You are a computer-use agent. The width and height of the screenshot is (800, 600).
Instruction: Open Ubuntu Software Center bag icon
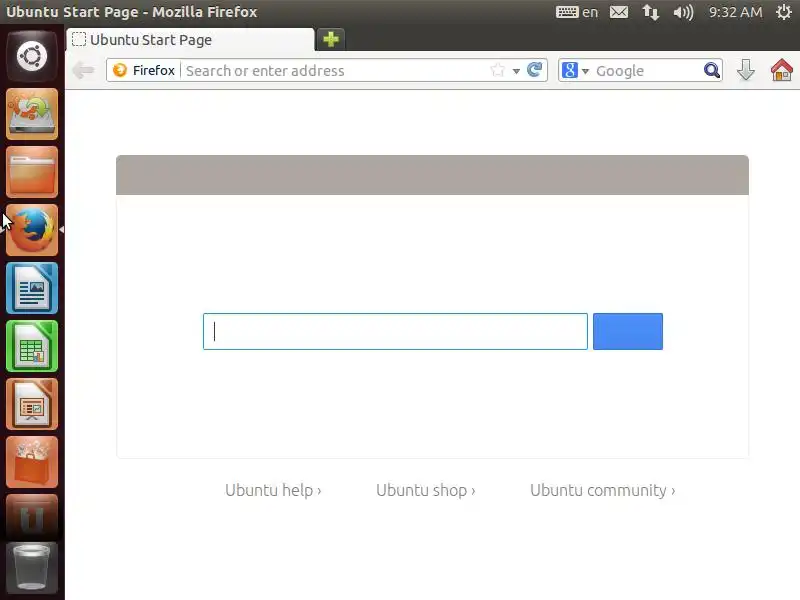[x=32, y=462]
